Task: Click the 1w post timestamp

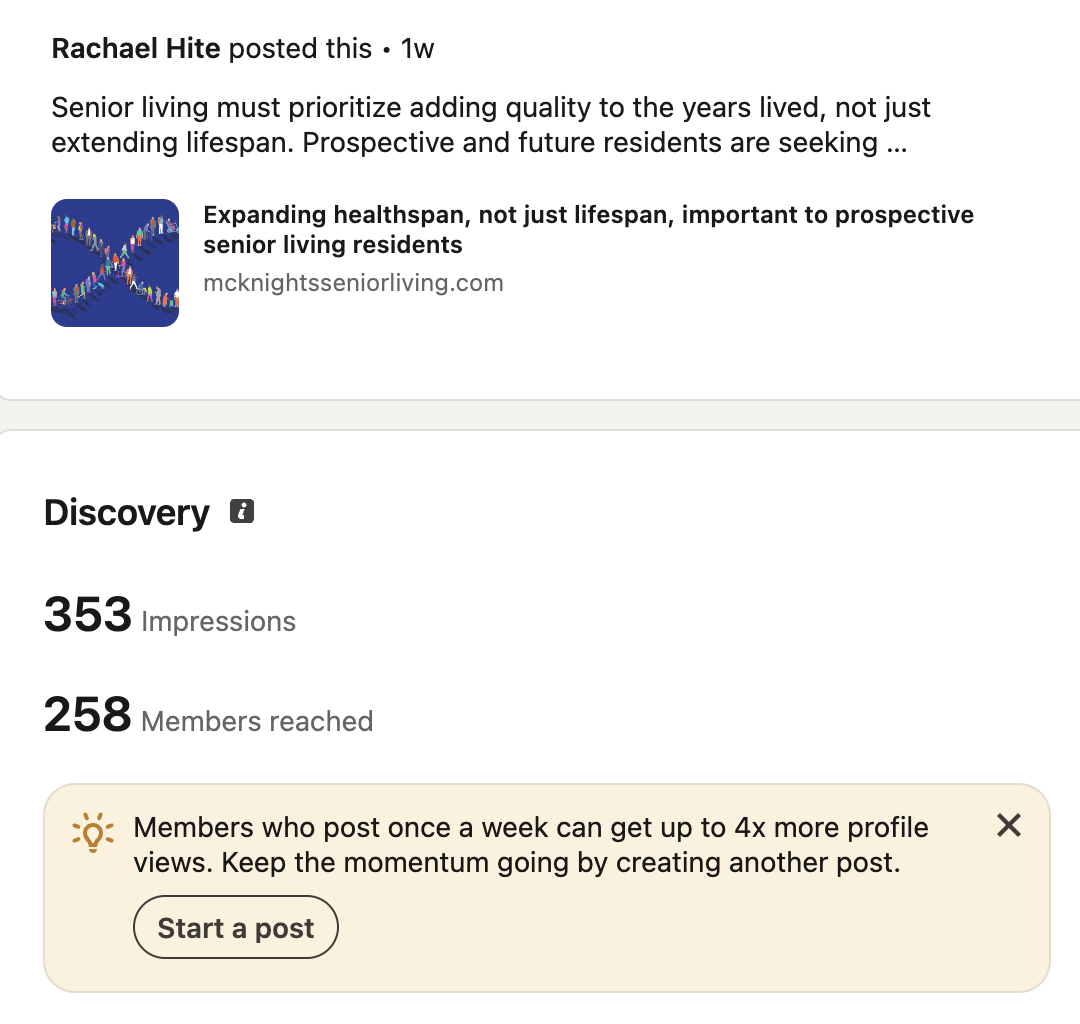Action: [x=417, y=48]
